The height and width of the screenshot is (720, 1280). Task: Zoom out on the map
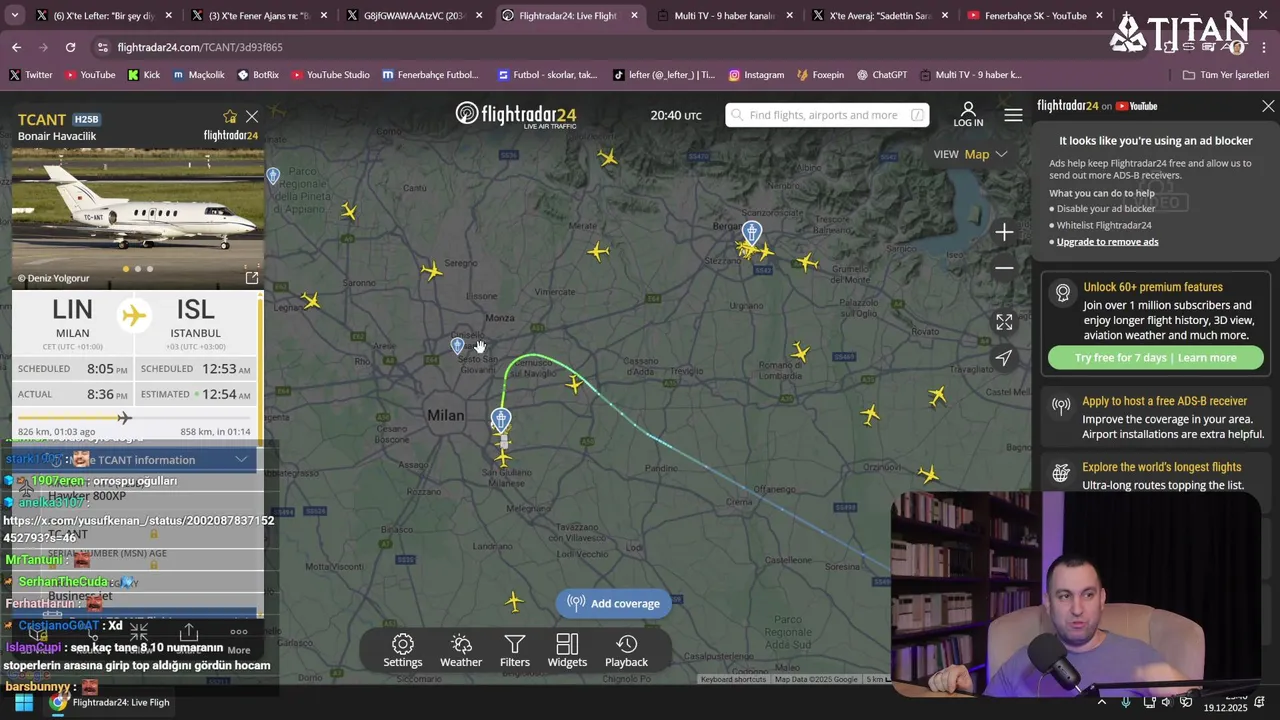tap(1004, 268)
